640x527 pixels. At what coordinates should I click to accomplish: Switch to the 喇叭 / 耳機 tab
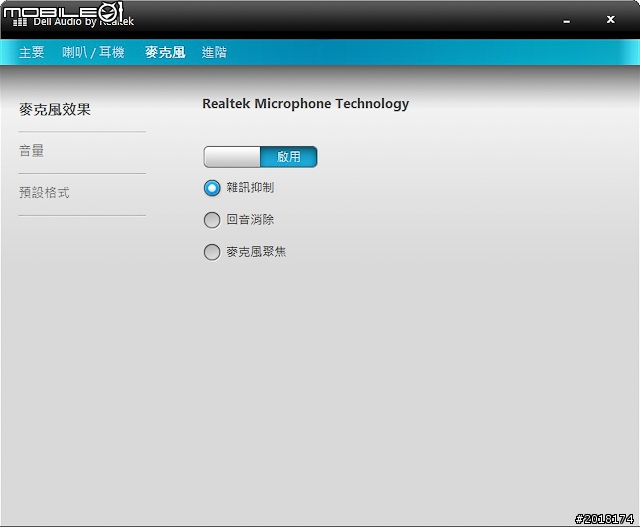(x=93, y=52)
